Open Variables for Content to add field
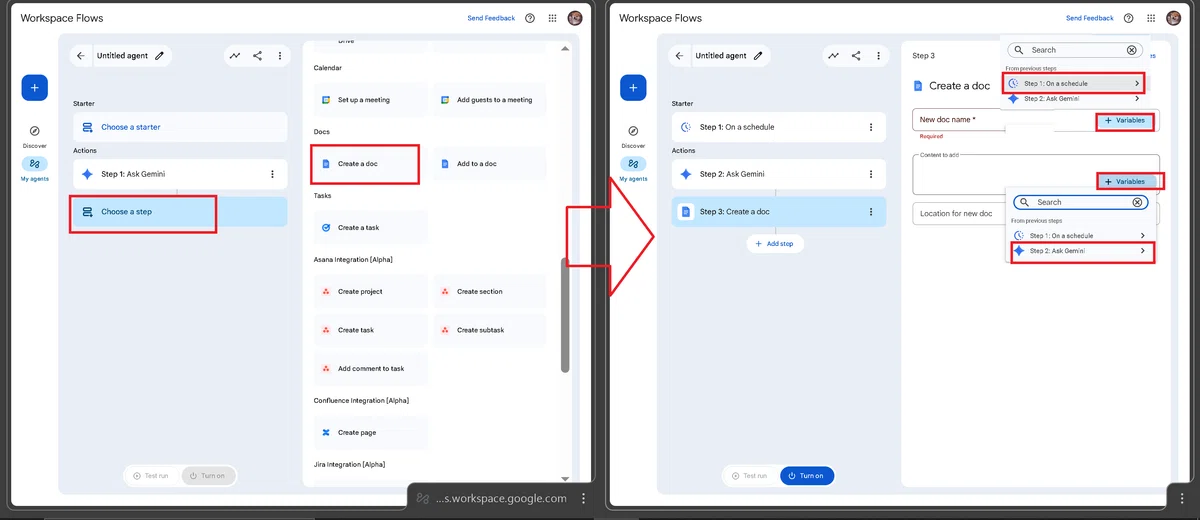The height and width of the screenshot is (520, 1200). coord(1126,182)
